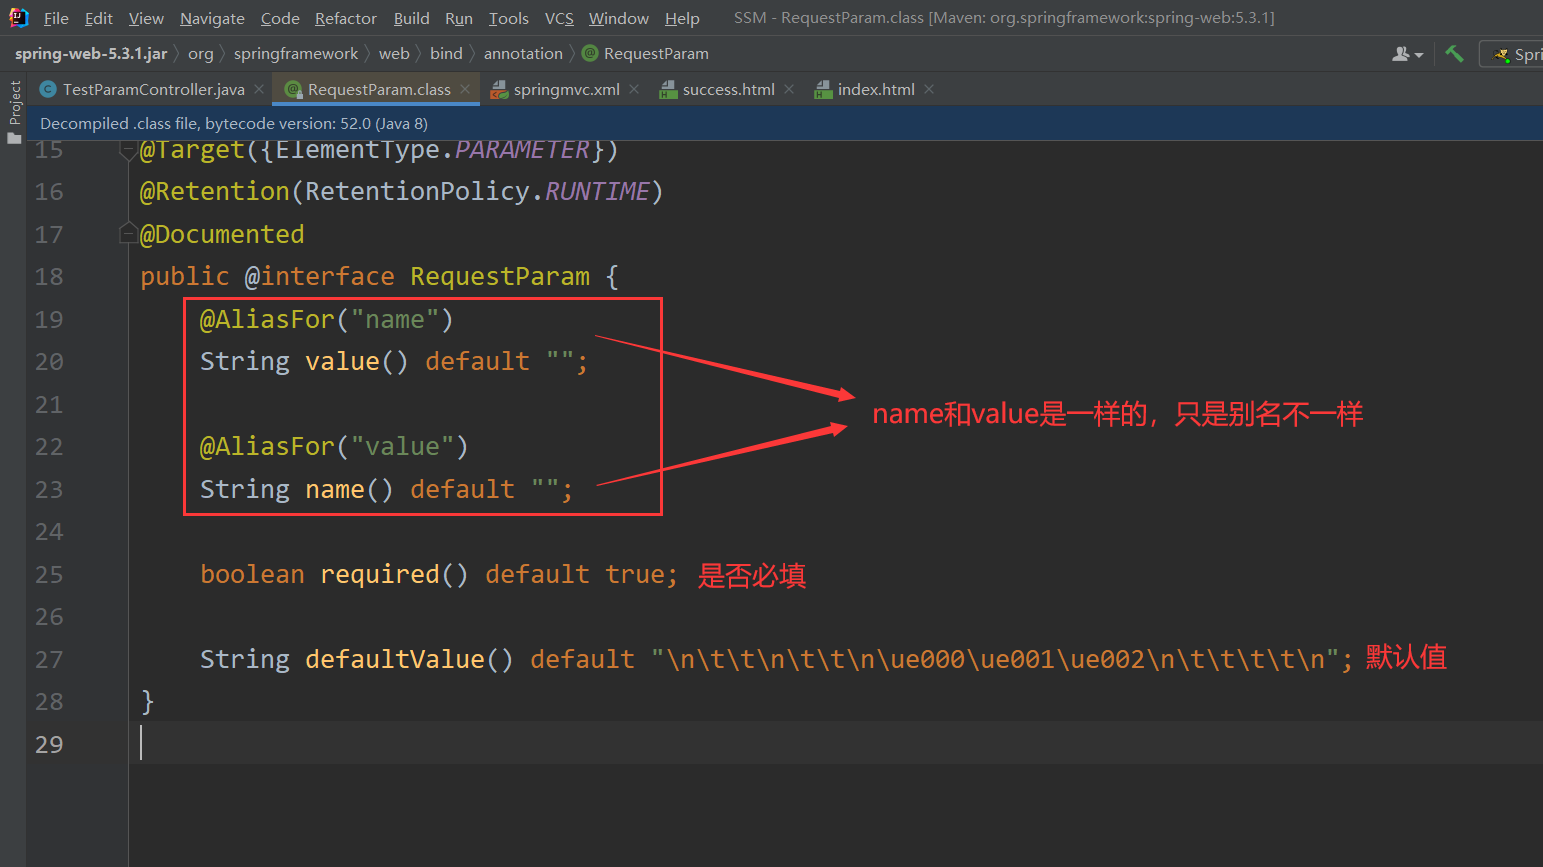Open the Build menu
Screen dimensions: 1543x867
click(x=411, y=18)
